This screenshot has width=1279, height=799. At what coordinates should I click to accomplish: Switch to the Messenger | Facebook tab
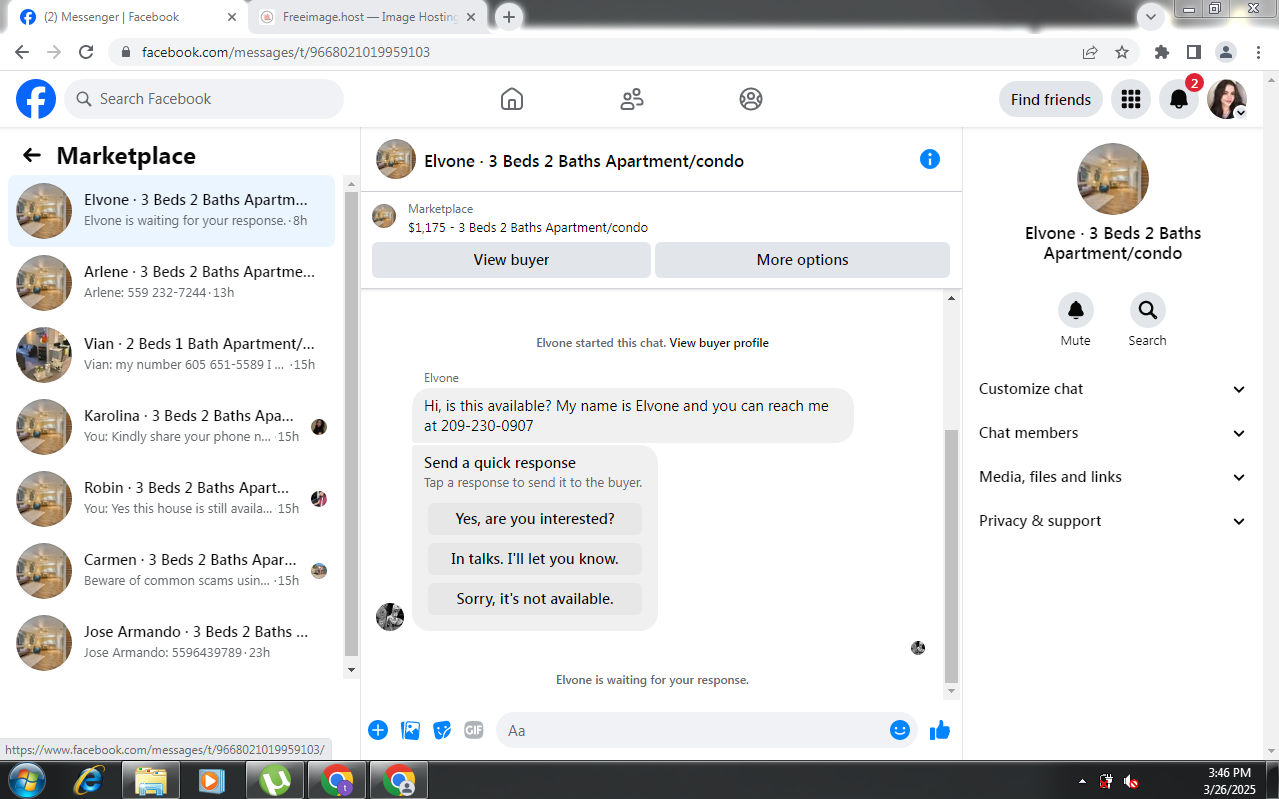(x=128, y=17)
